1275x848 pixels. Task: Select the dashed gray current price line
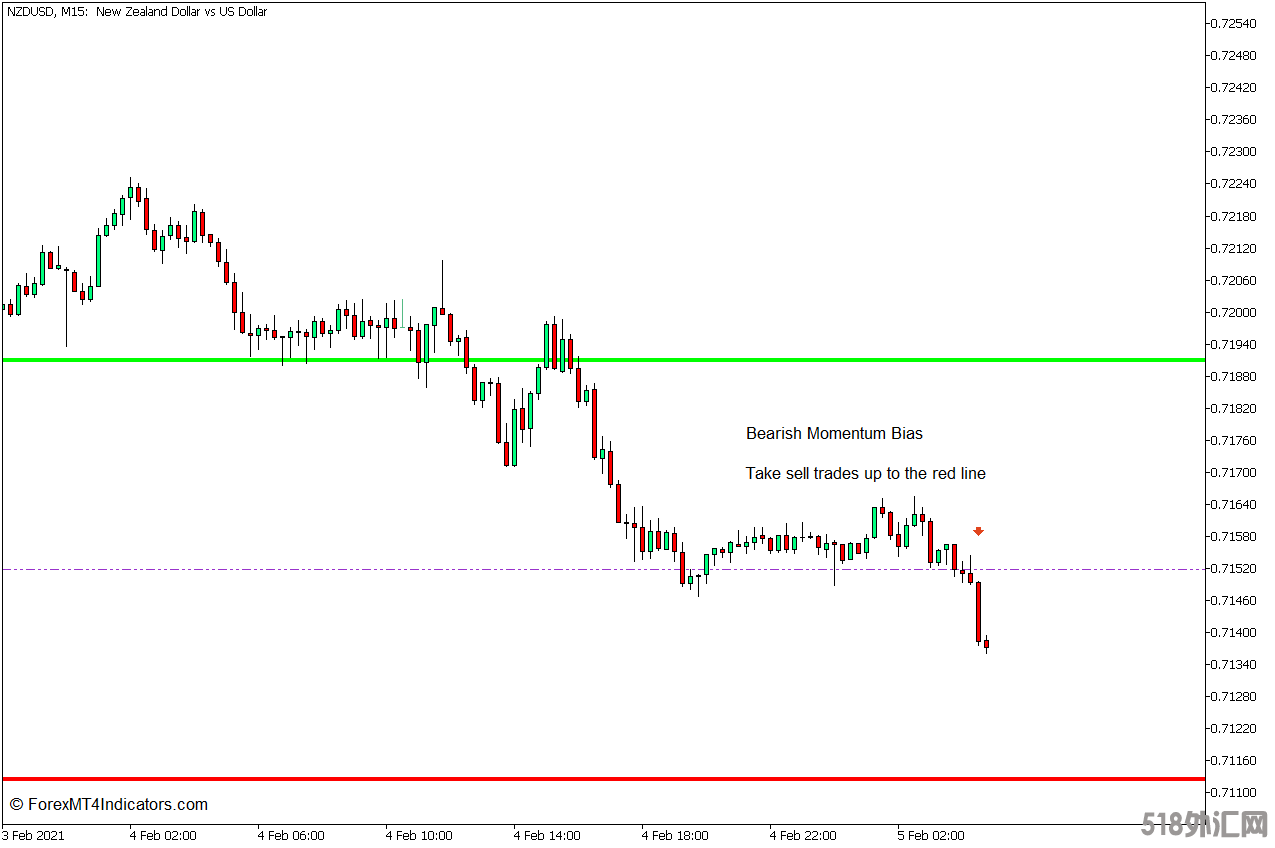602,569
